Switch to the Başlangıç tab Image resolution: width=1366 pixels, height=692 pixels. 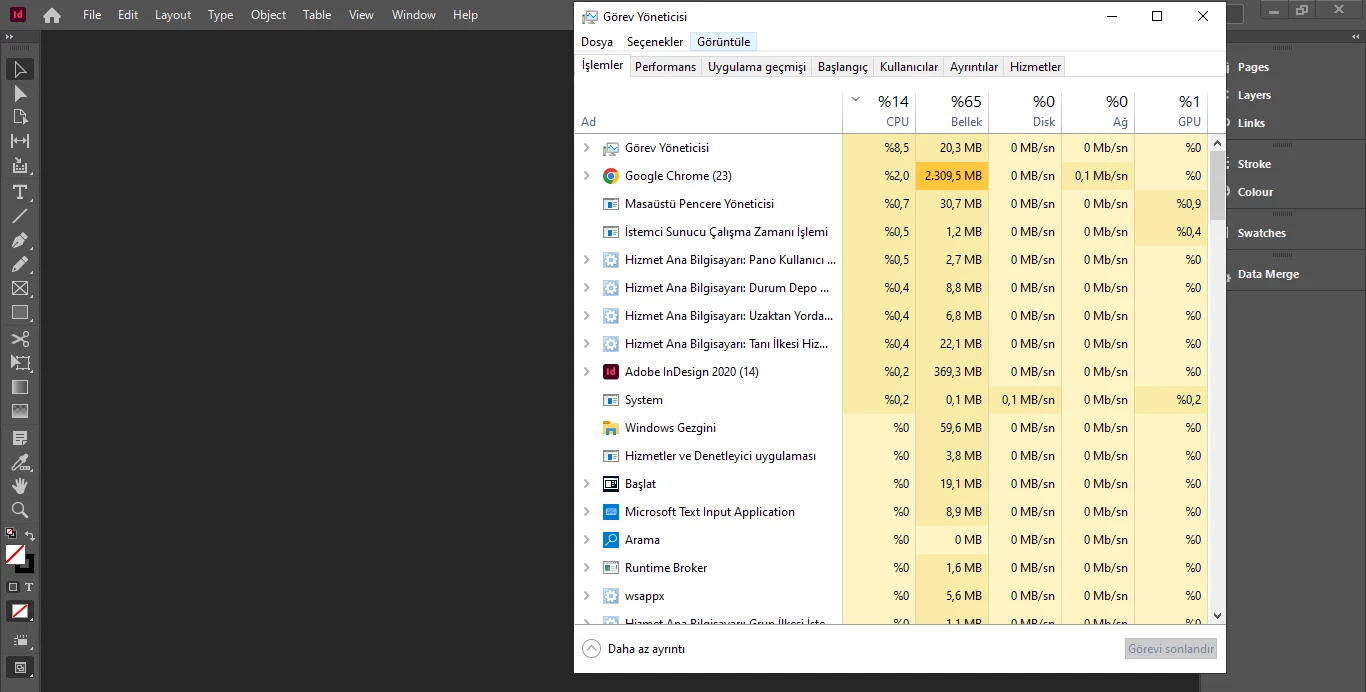842,67
